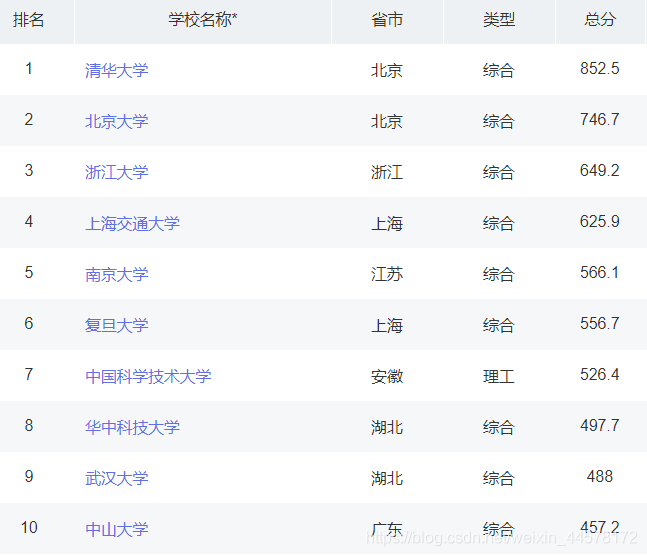Select the score 497.7
This screenshot has width=647, height=556.
600,426
